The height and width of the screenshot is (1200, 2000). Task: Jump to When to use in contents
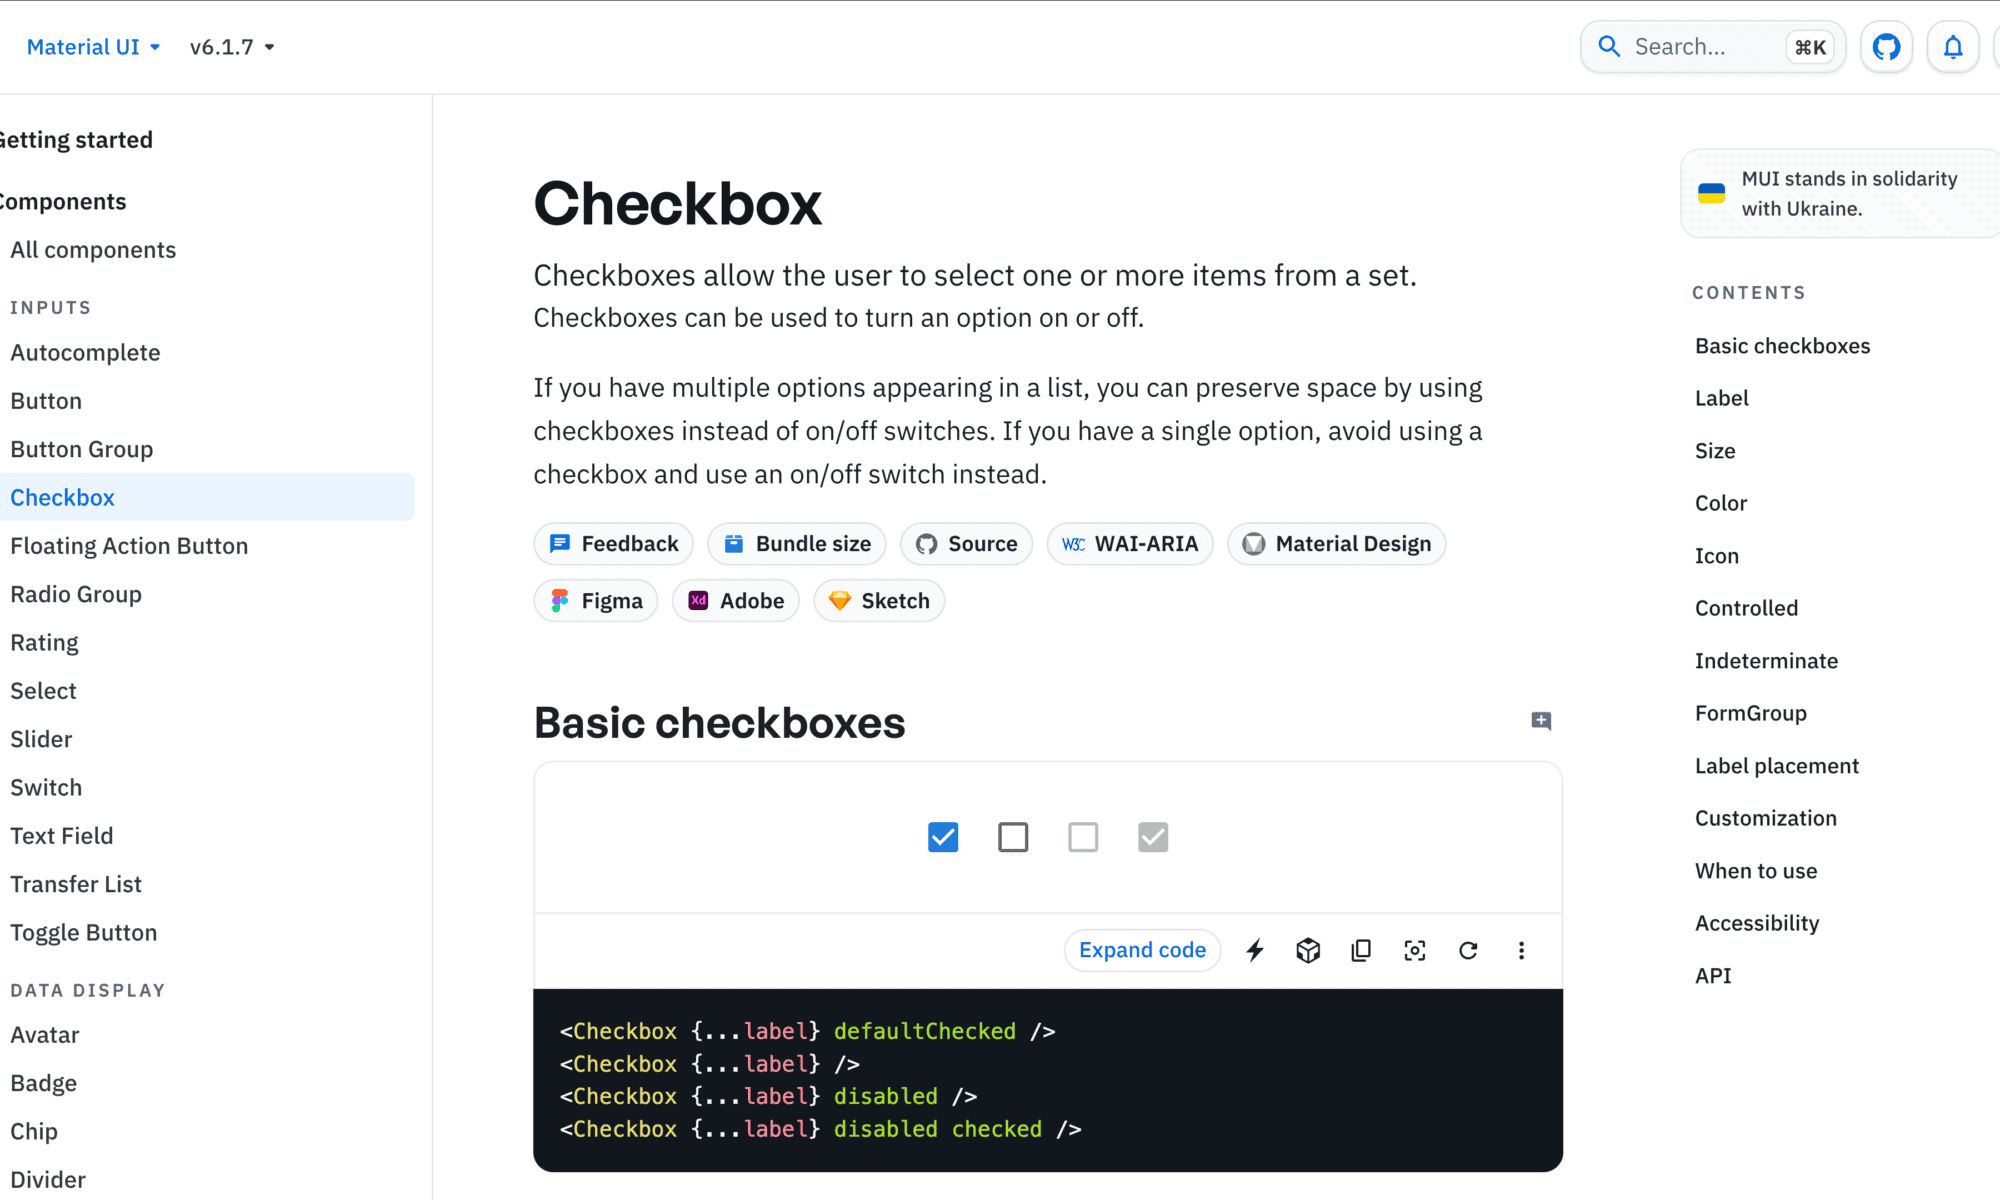coord(1756,871)
